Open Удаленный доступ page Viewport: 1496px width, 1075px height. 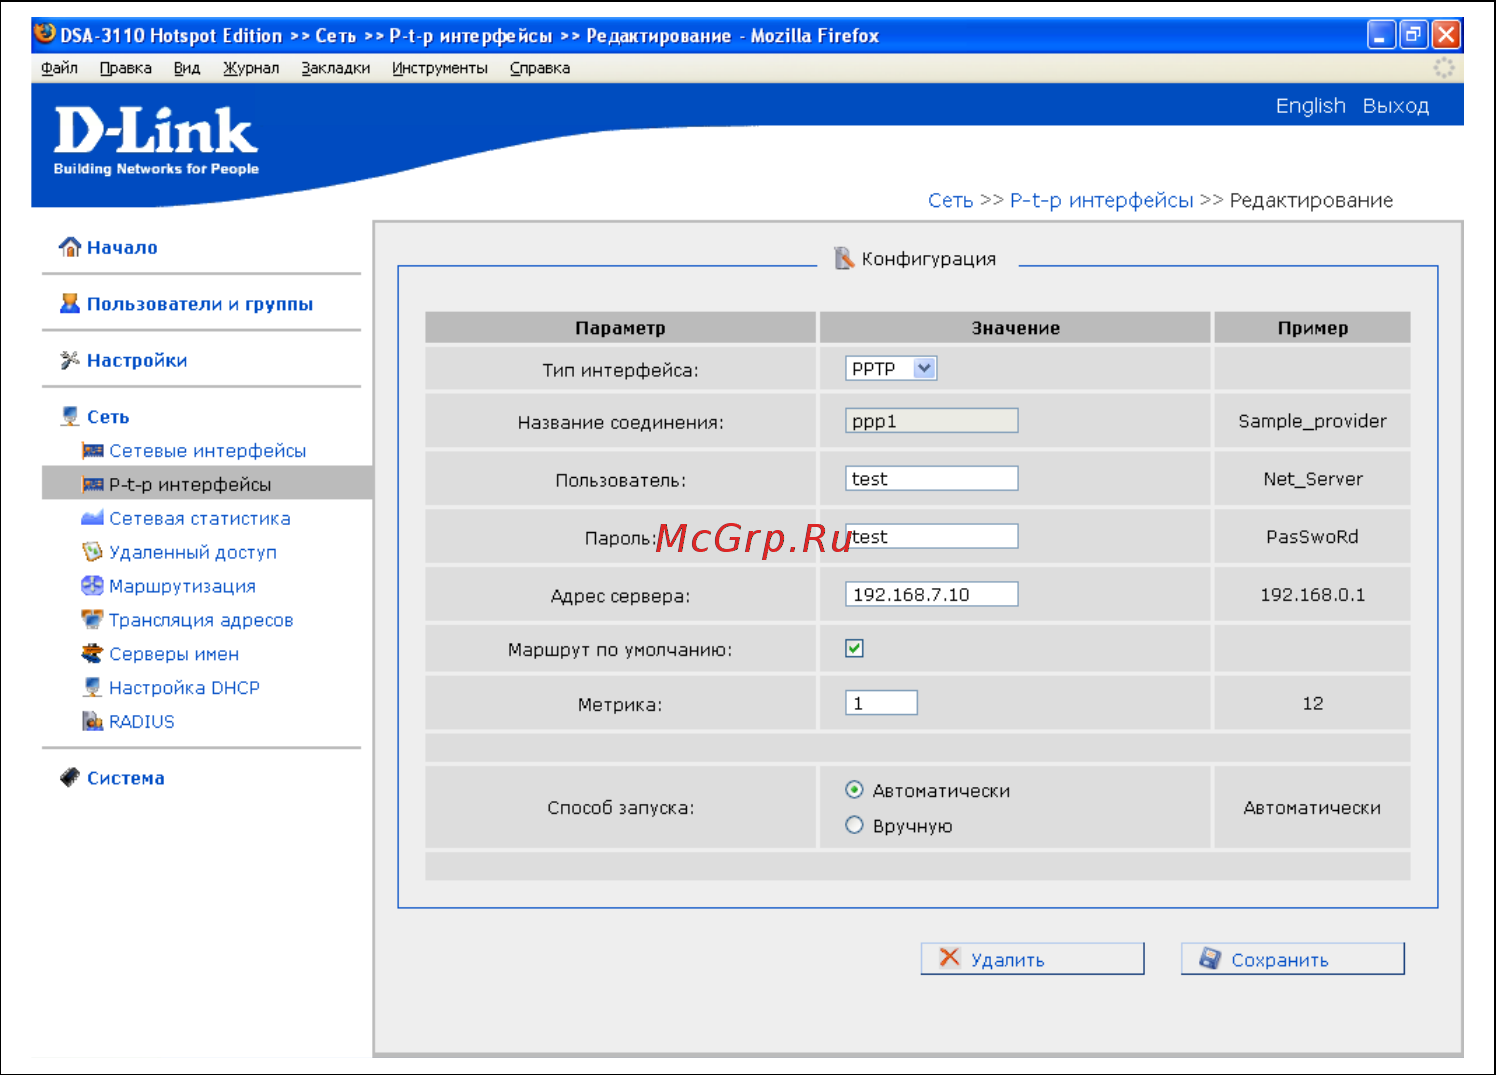click(193, 552)
